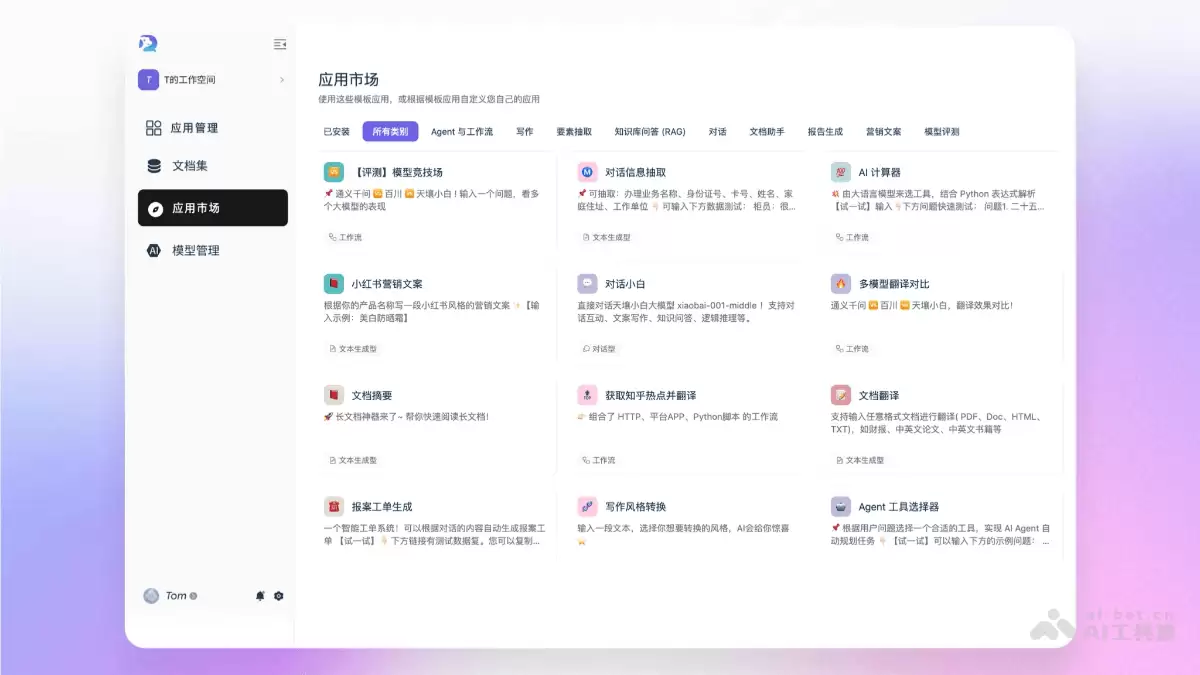Open 应用管理 in the sidebar
Screen dimensions: 1200x675
click(213, 128)
